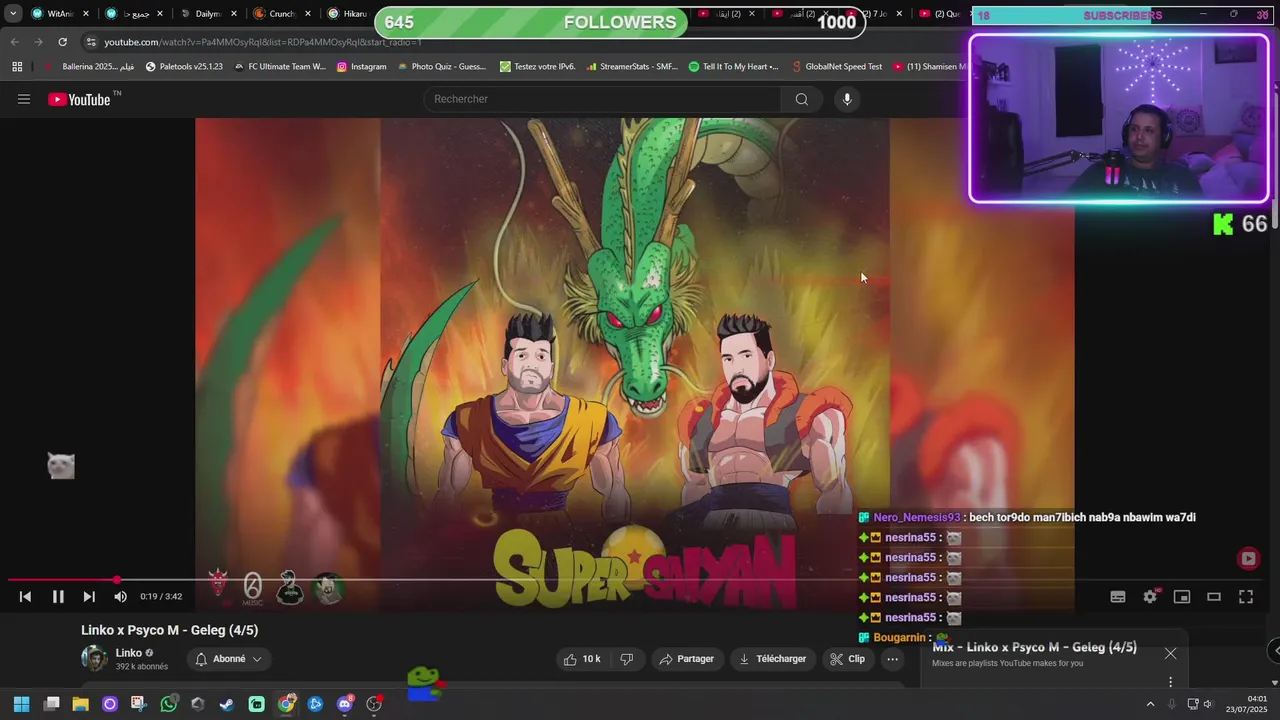This screenshot has width=1280, height=720.
Task: Open the StreamerStats bookmark
Action: (x=631, y=67)
